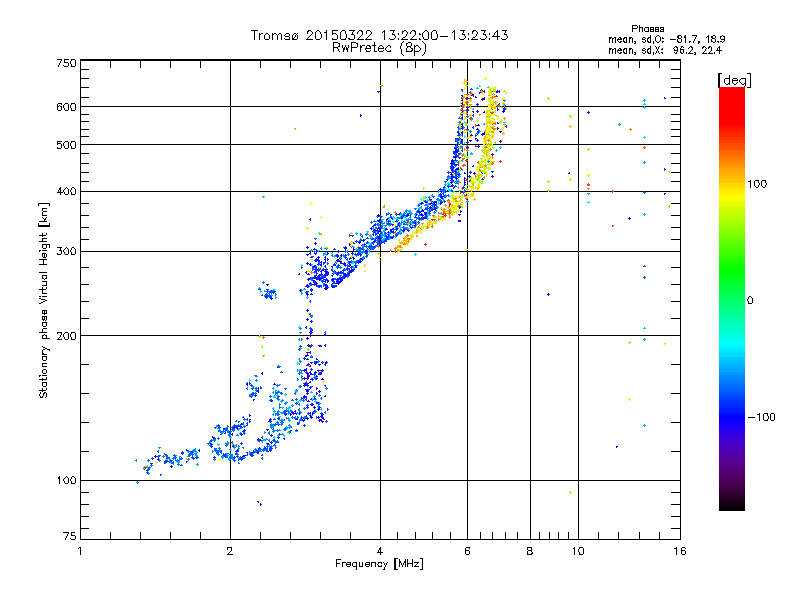Click x-axis label '1'

80,551
